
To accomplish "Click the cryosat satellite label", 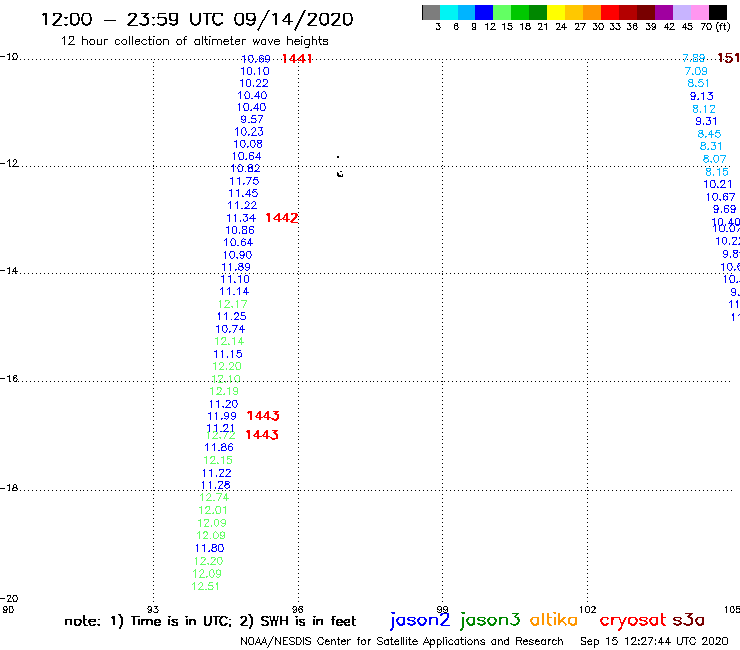I will click(x=632, y=620).
